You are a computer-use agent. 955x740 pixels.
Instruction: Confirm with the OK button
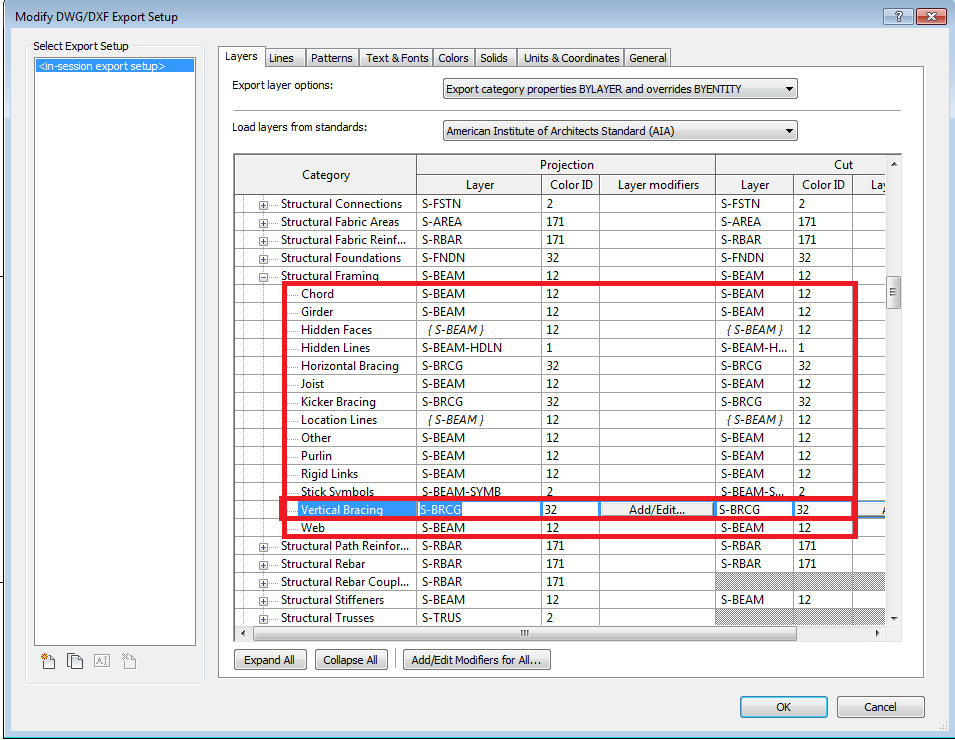[783, 707]
